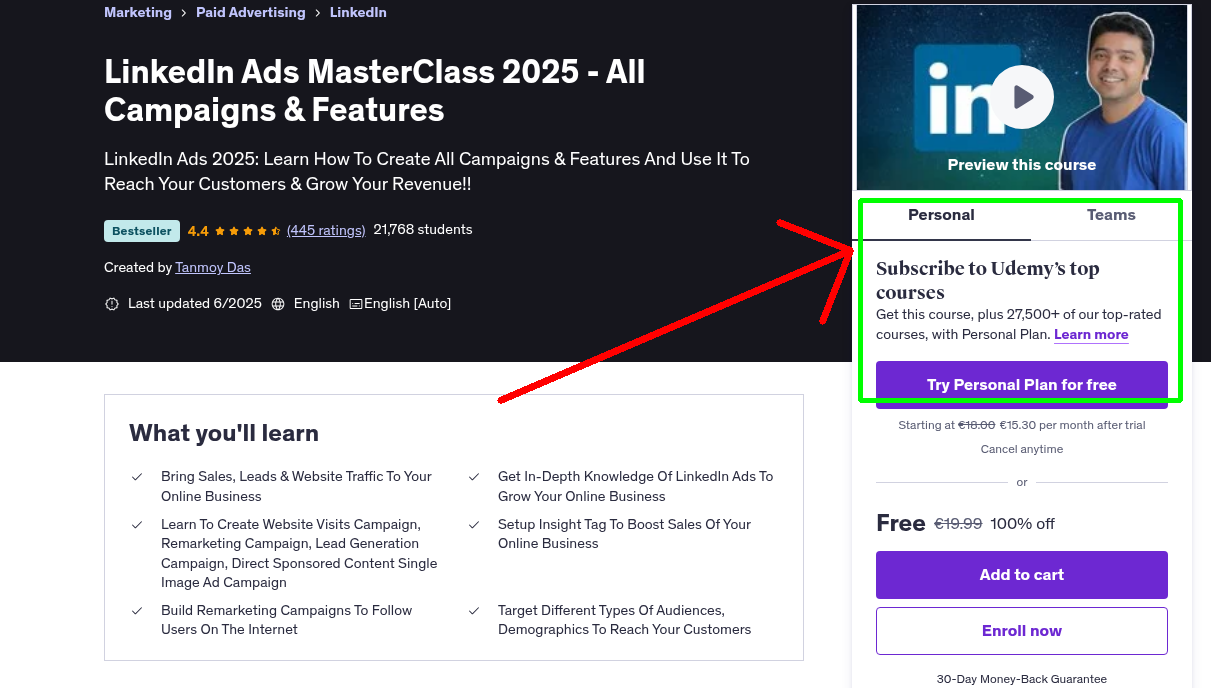This screenshot has width=1211, height=688.
Task: Click the 'Cancel anytime' text
Action: (1022, 449)
